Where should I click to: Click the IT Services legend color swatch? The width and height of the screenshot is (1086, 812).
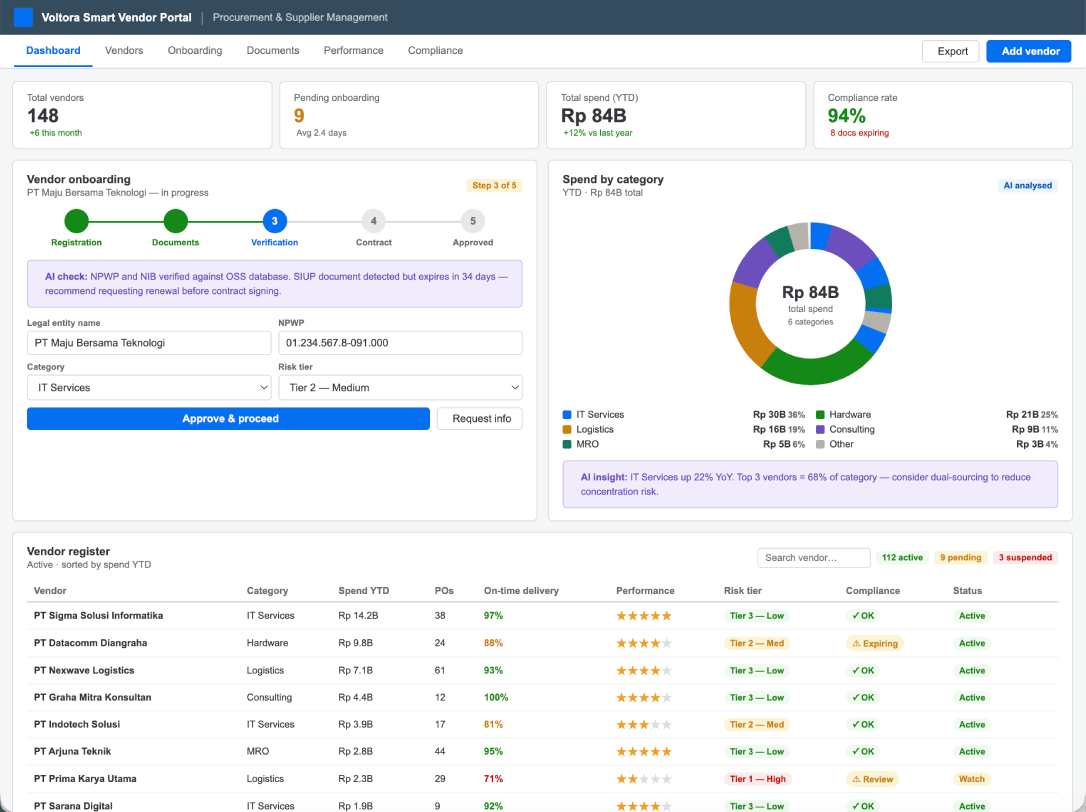[x=567, y=415]
